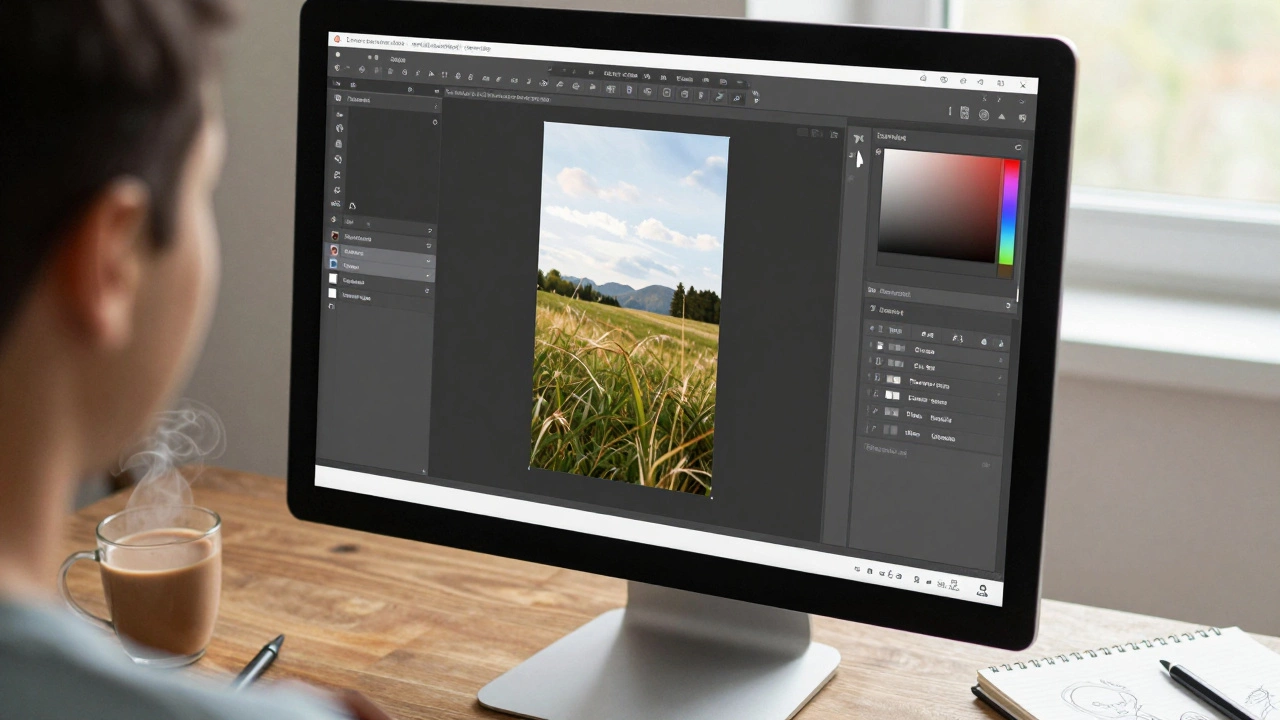1280x720 pixels.
Task: Click the red app logo in title bar
Action: pos(336,40)
